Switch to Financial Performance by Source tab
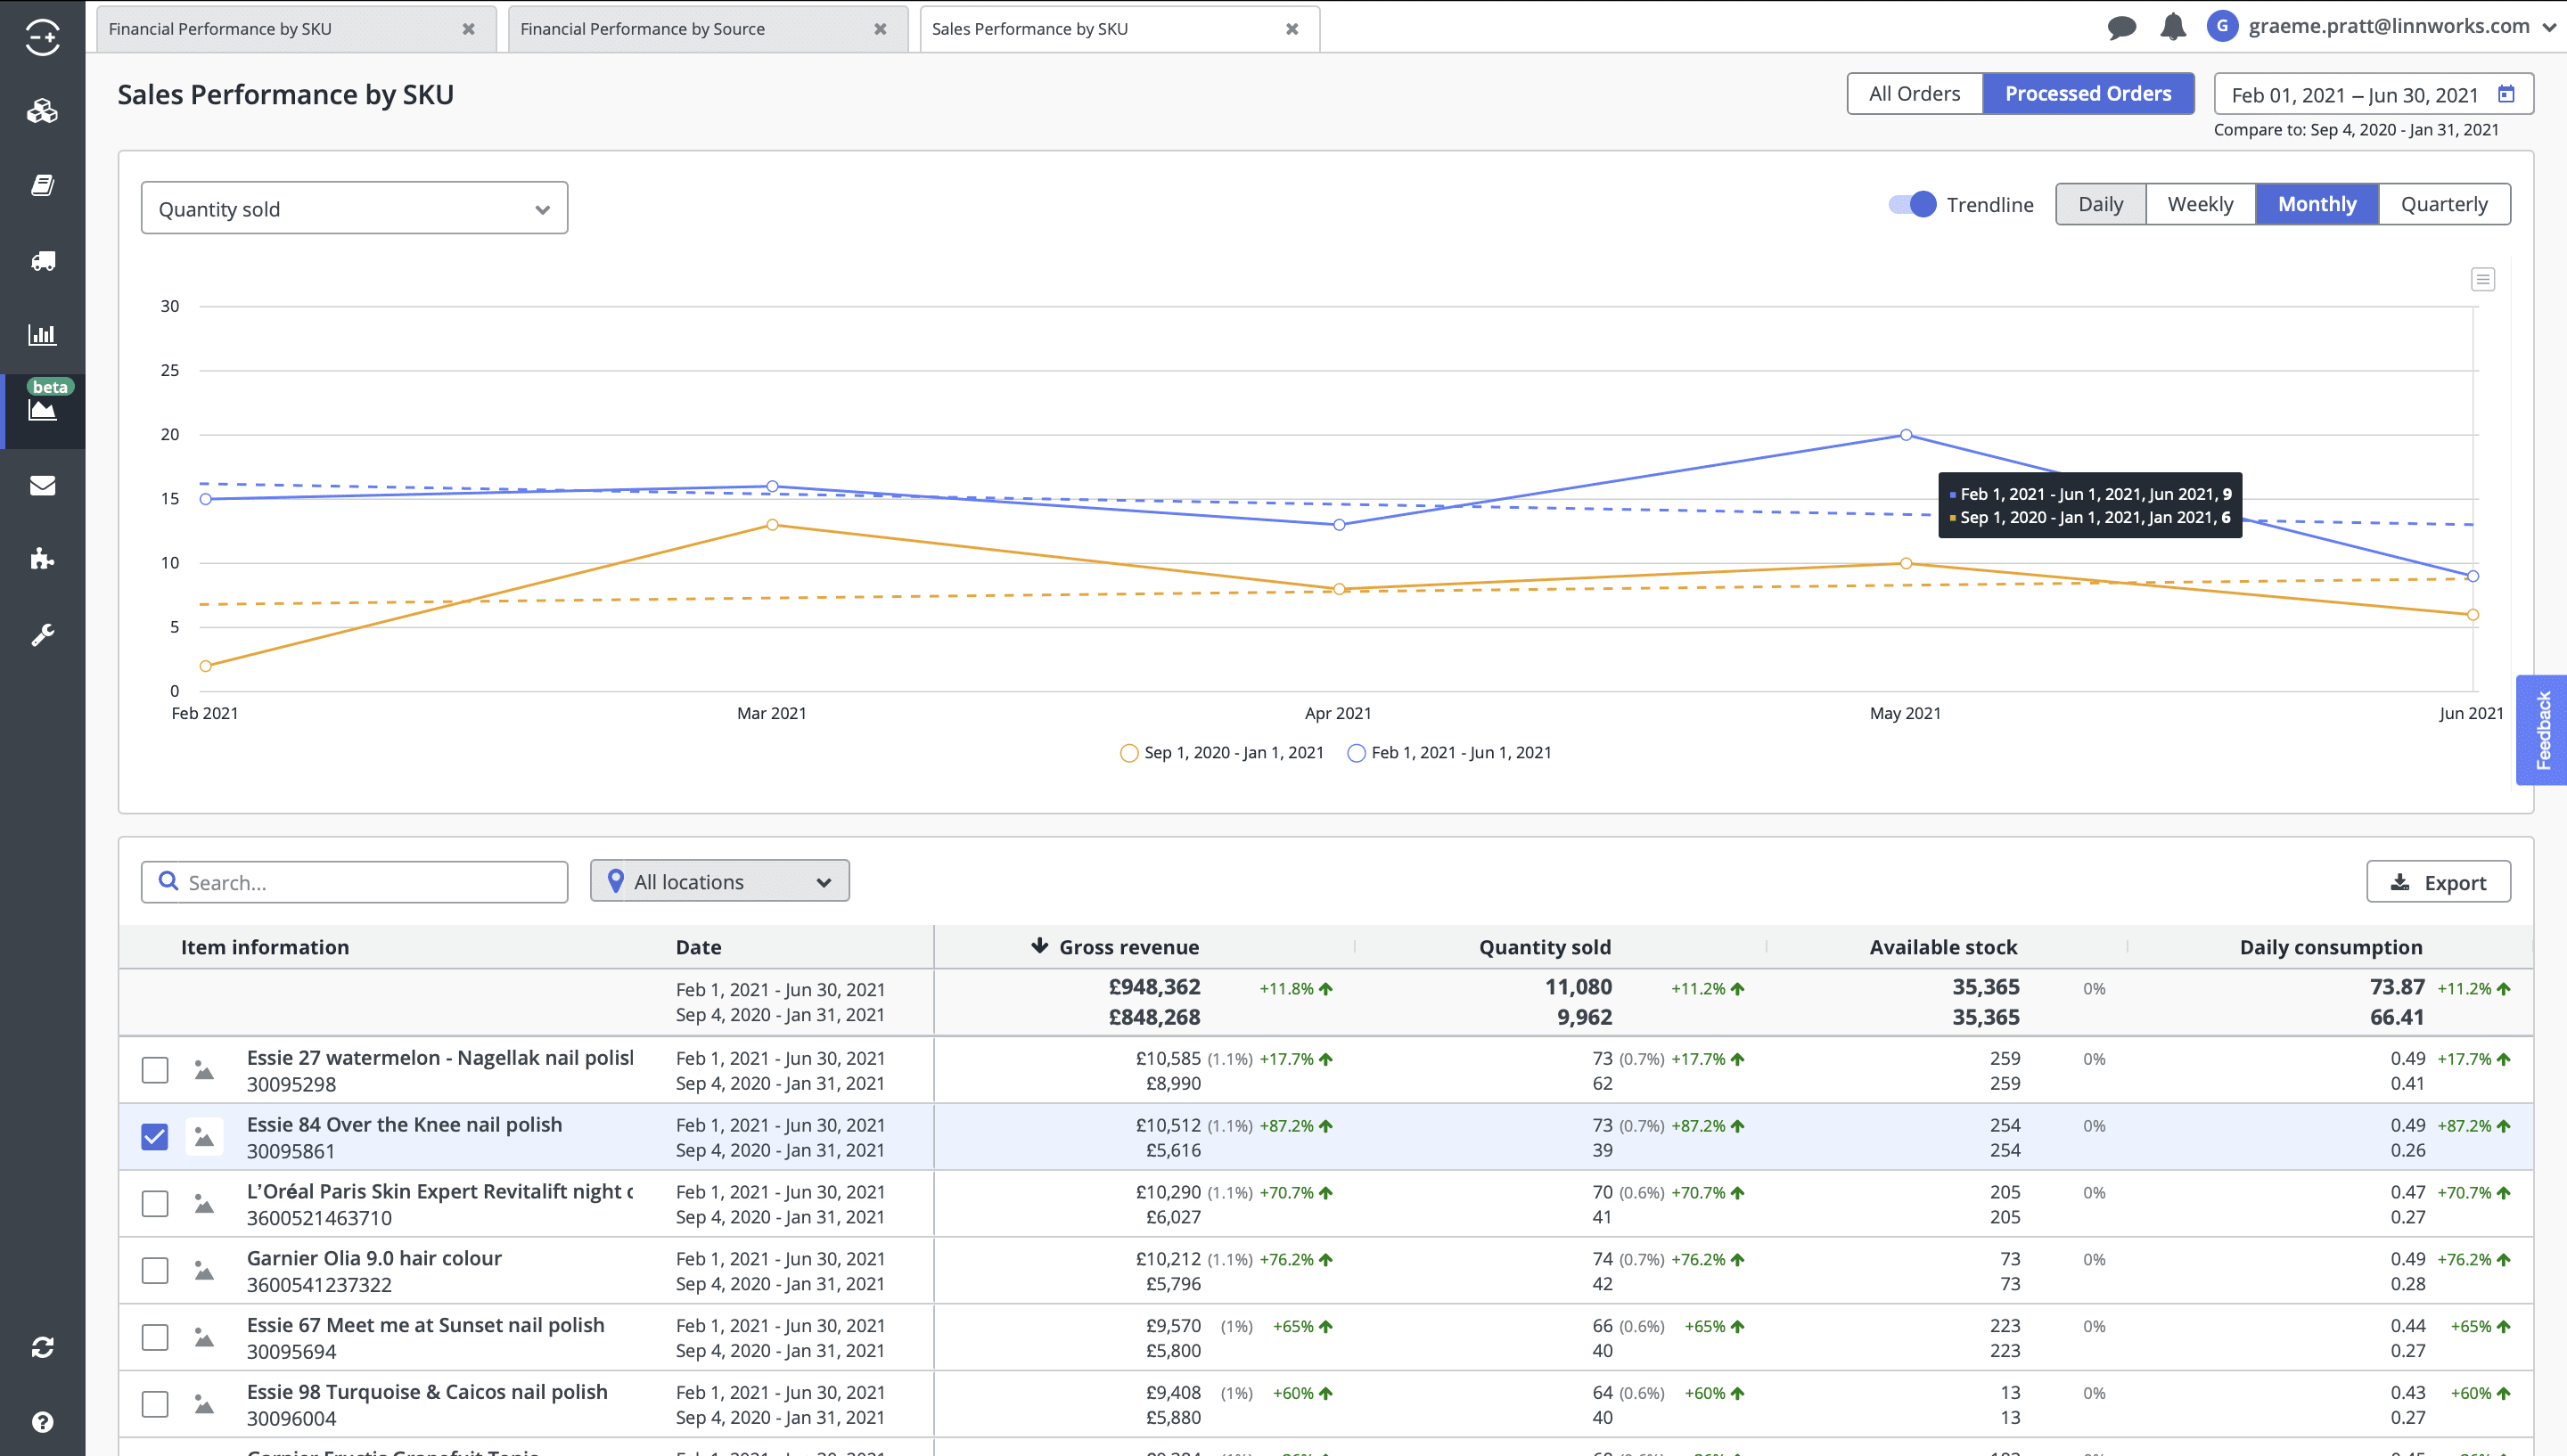The height and width of the screenshot is (1456, 2567). pyautogui.click(x=708, y=29)
